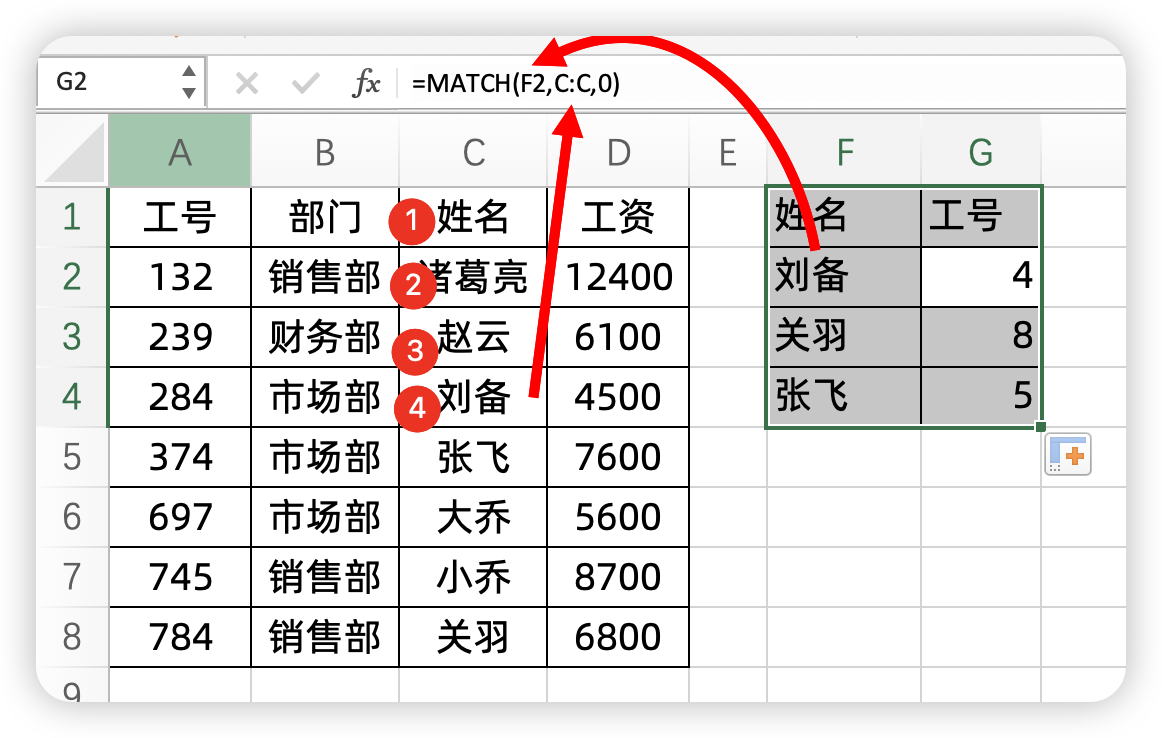
Task: Click cell F3 关羽 in column F
Action: pos(844,337)
